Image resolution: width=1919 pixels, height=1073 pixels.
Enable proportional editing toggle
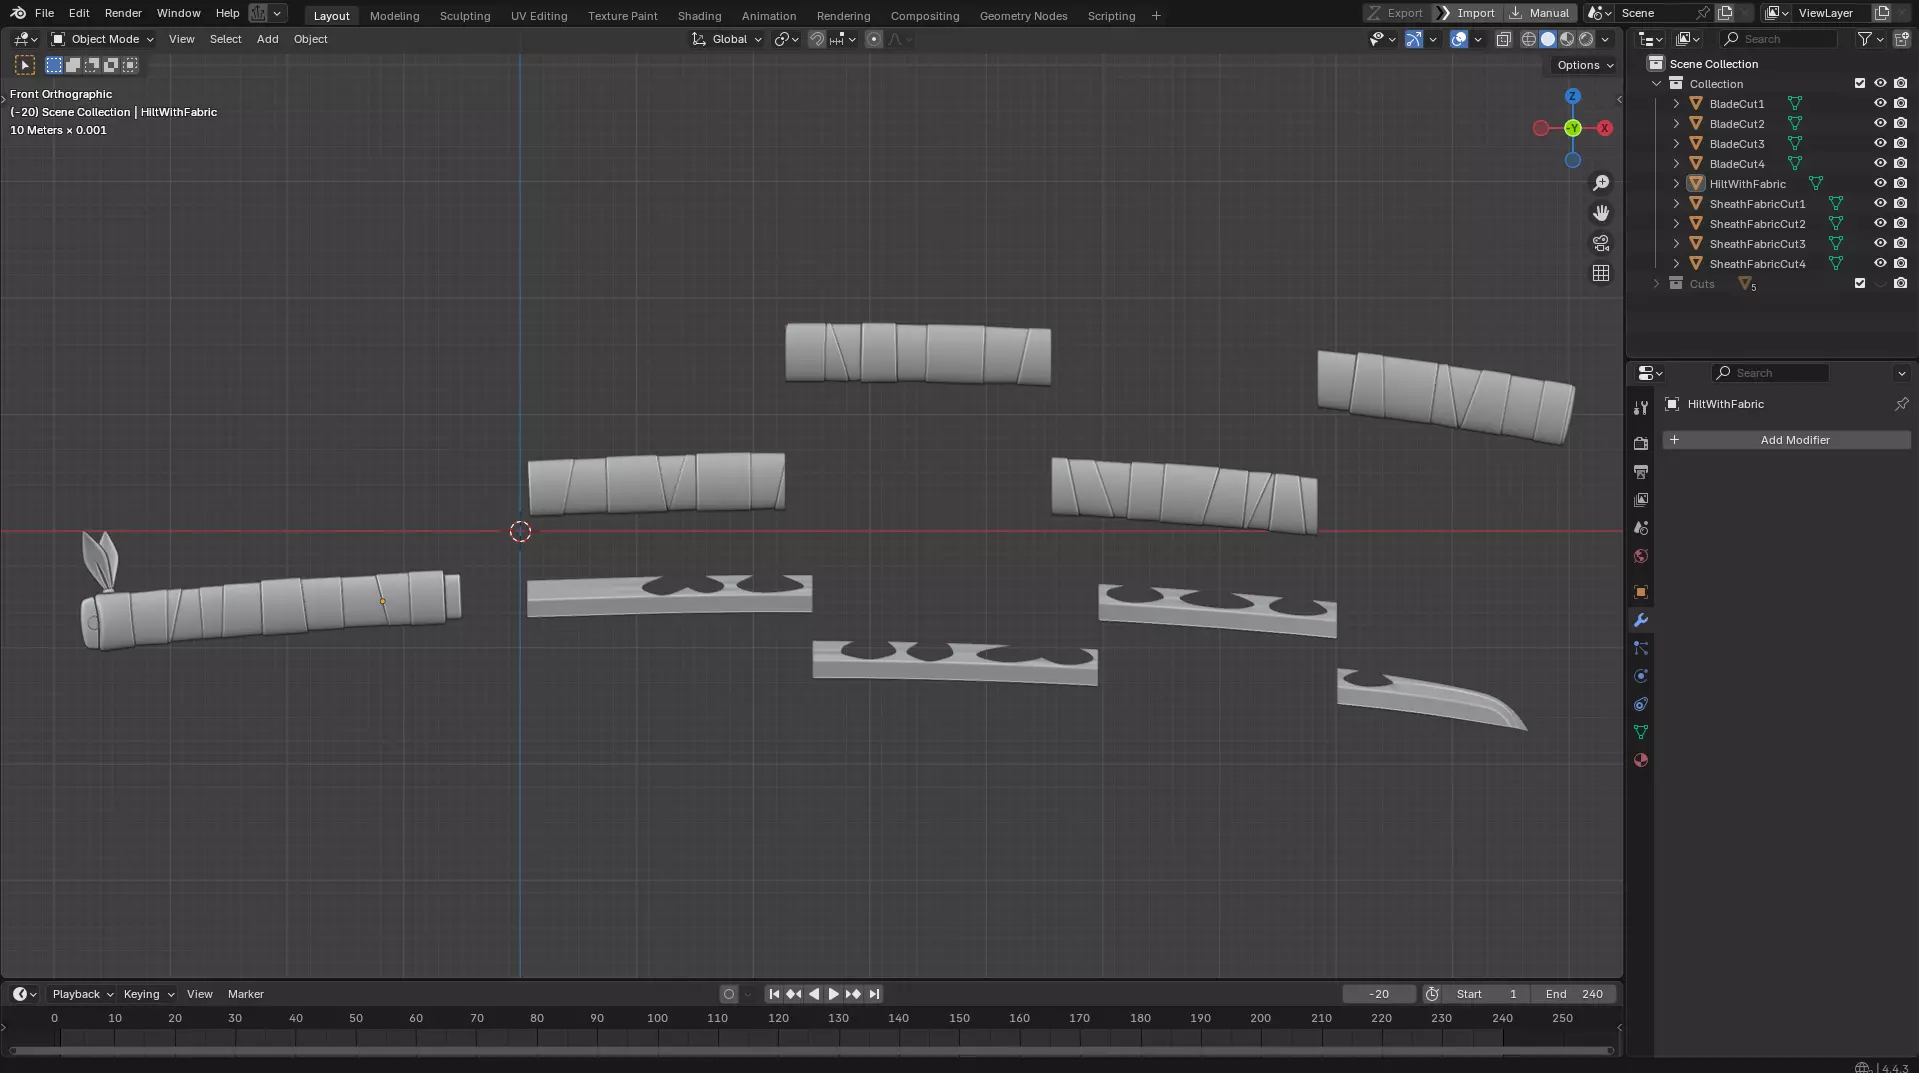874,39
